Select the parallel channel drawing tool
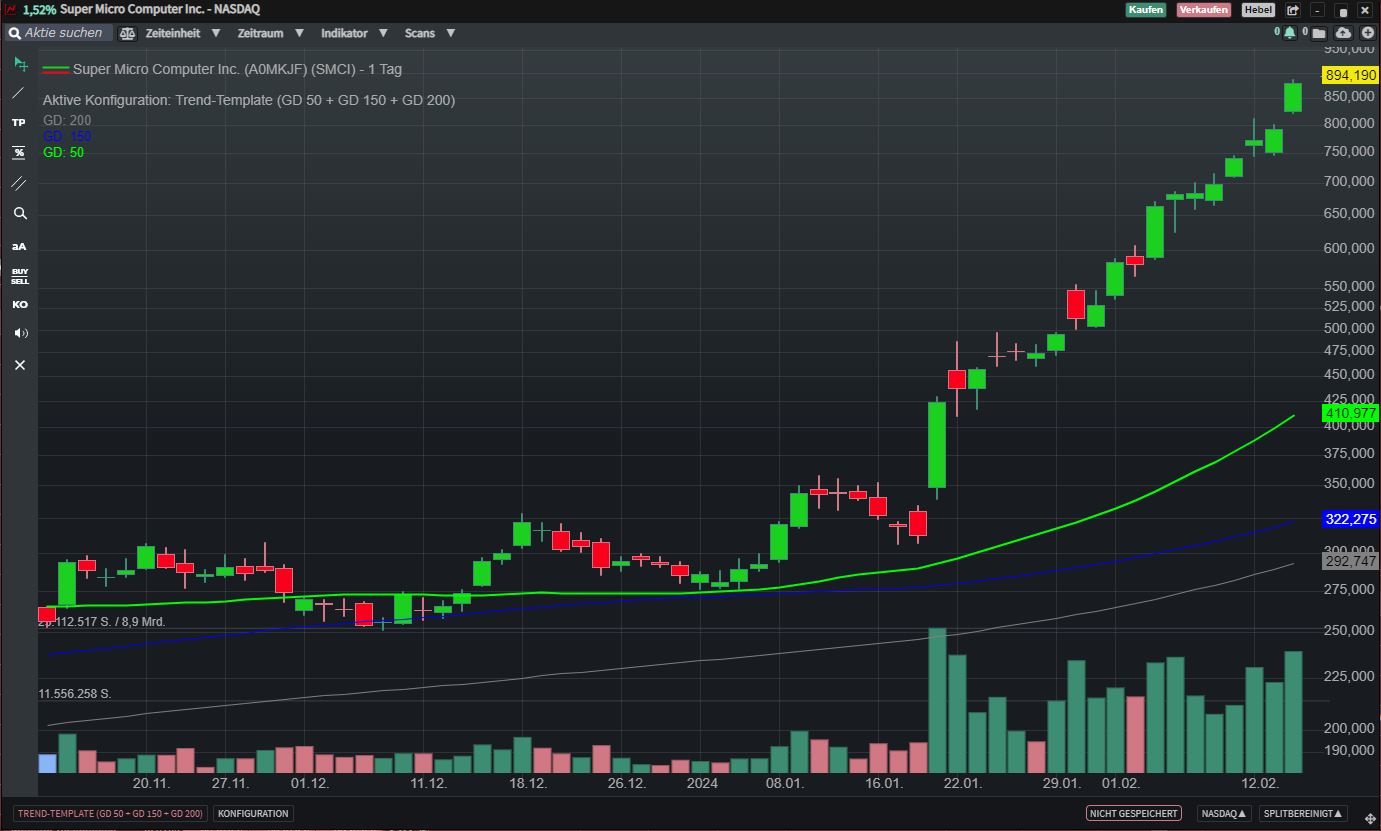Image resolution: width=1381 pixels, height=831 pixels. click(19, 183)
